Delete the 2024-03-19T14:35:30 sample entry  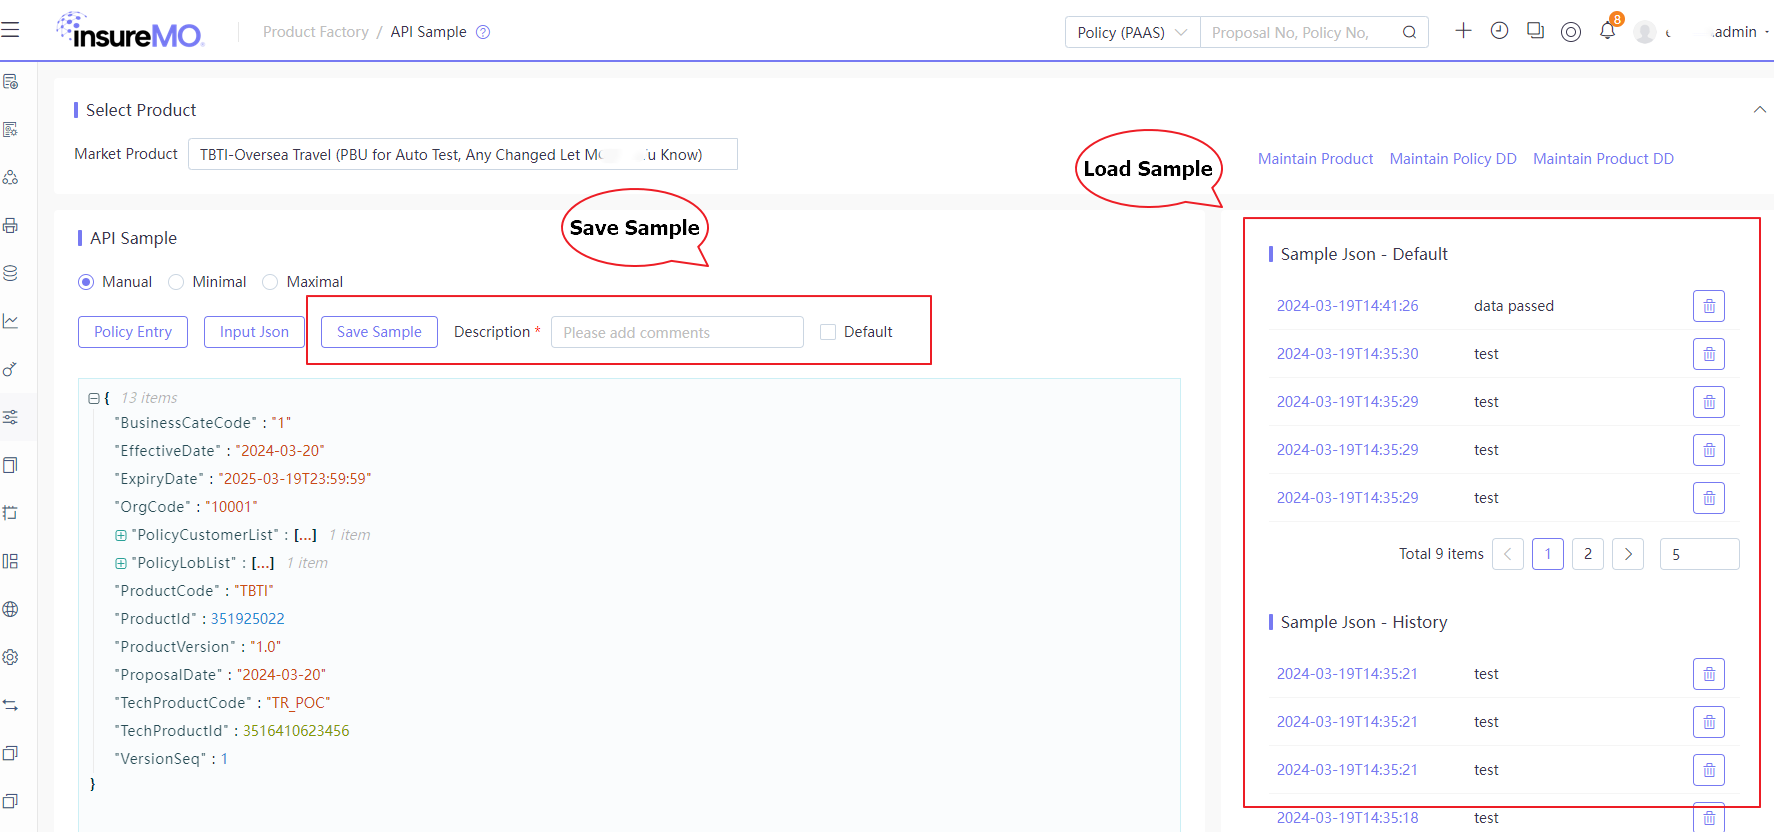point(1709,354)
